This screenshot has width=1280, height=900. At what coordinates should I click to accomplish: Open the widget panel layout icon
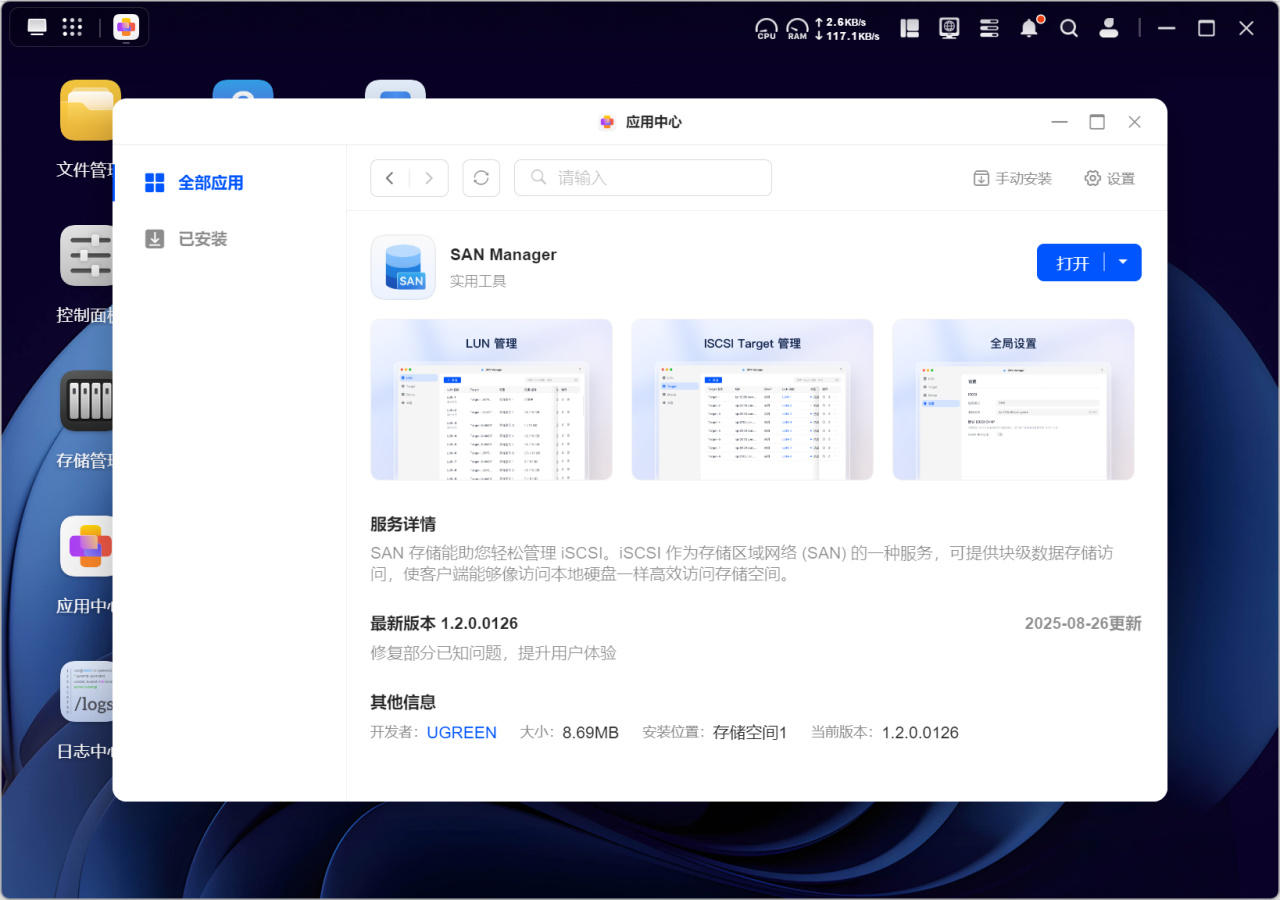pos(910,28)
